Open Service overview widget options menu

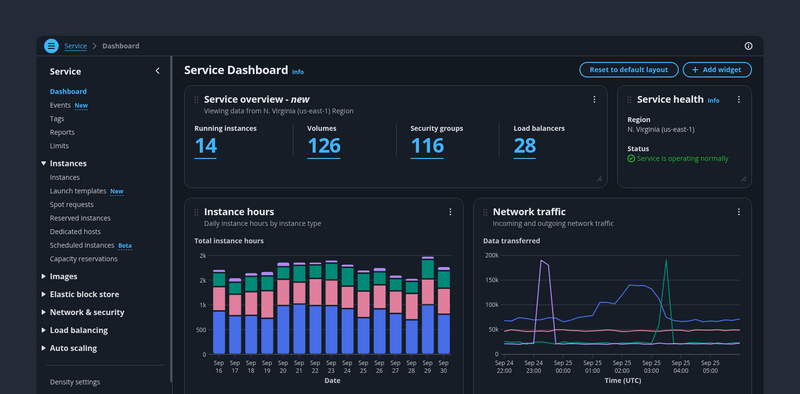[594, 100]
